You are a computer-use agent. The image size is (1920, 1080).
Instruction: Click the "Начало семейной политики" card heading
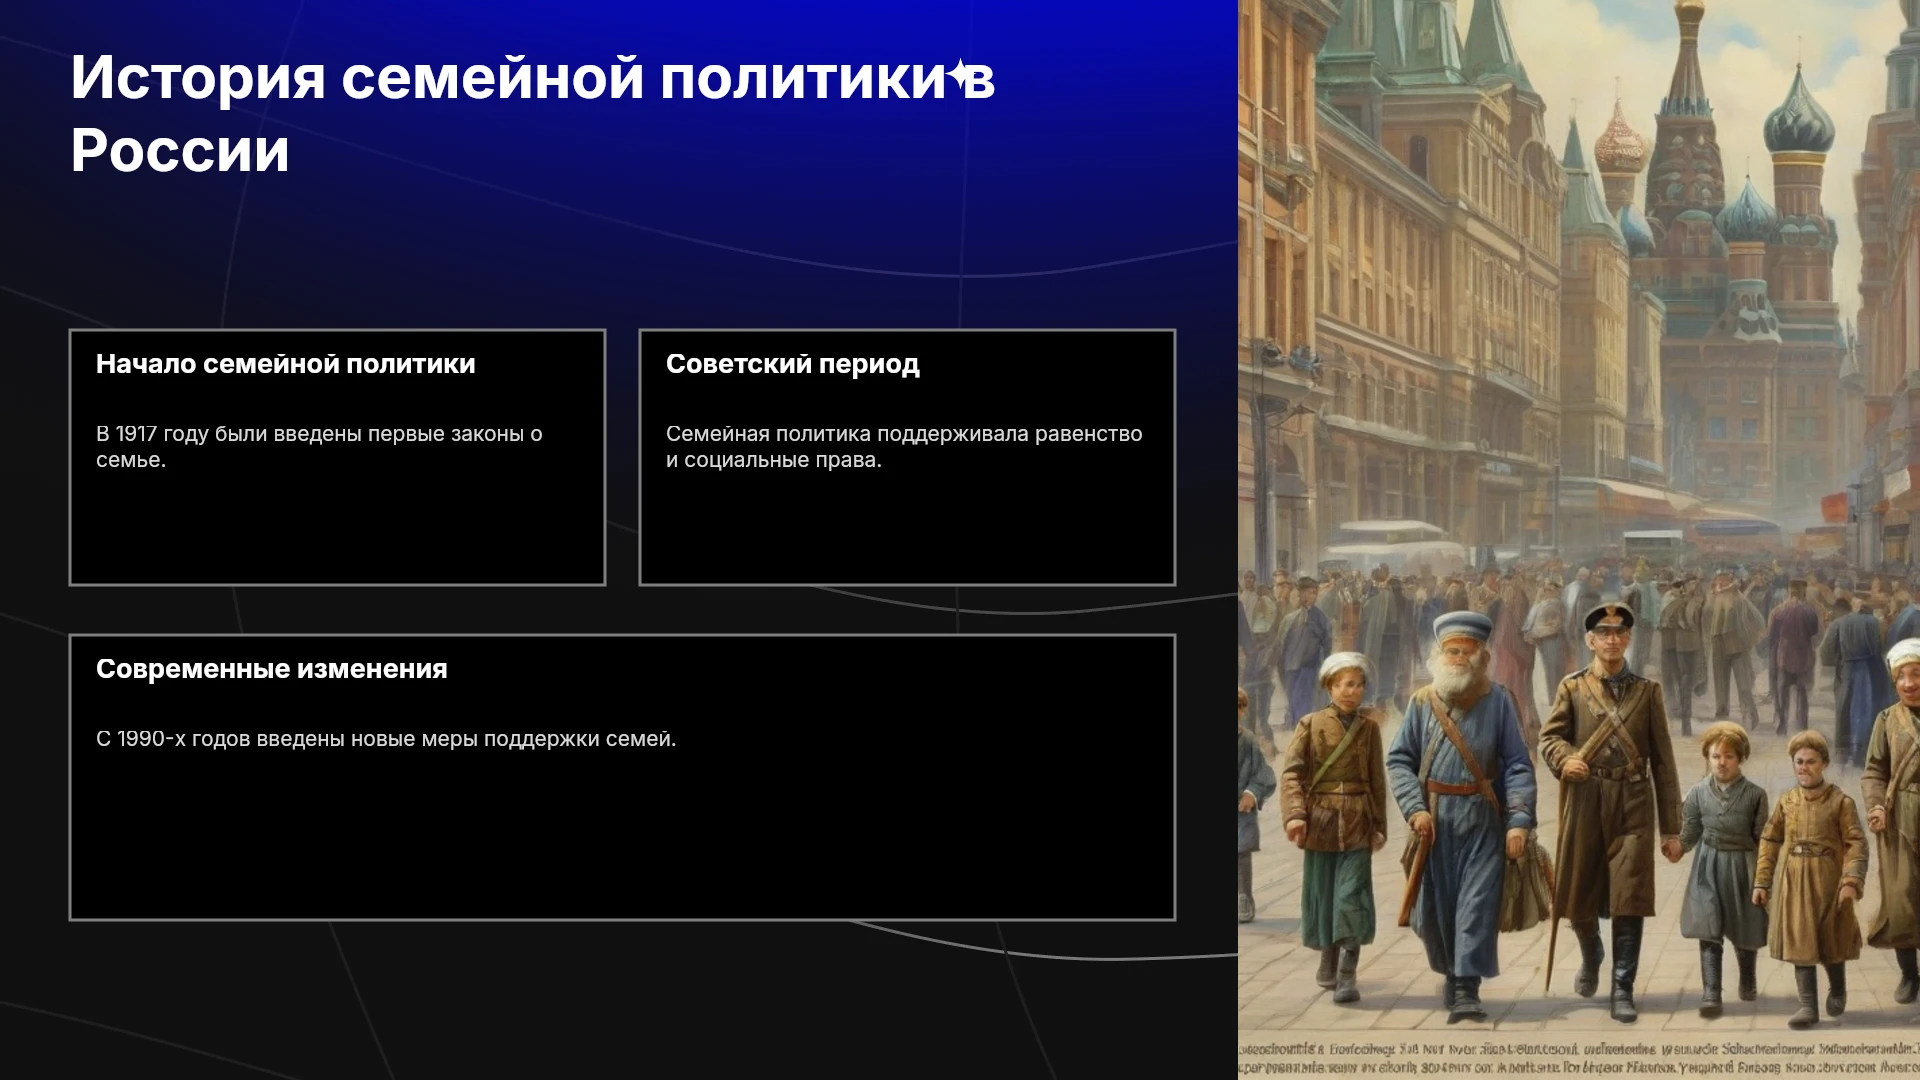(x=286, y=364)
